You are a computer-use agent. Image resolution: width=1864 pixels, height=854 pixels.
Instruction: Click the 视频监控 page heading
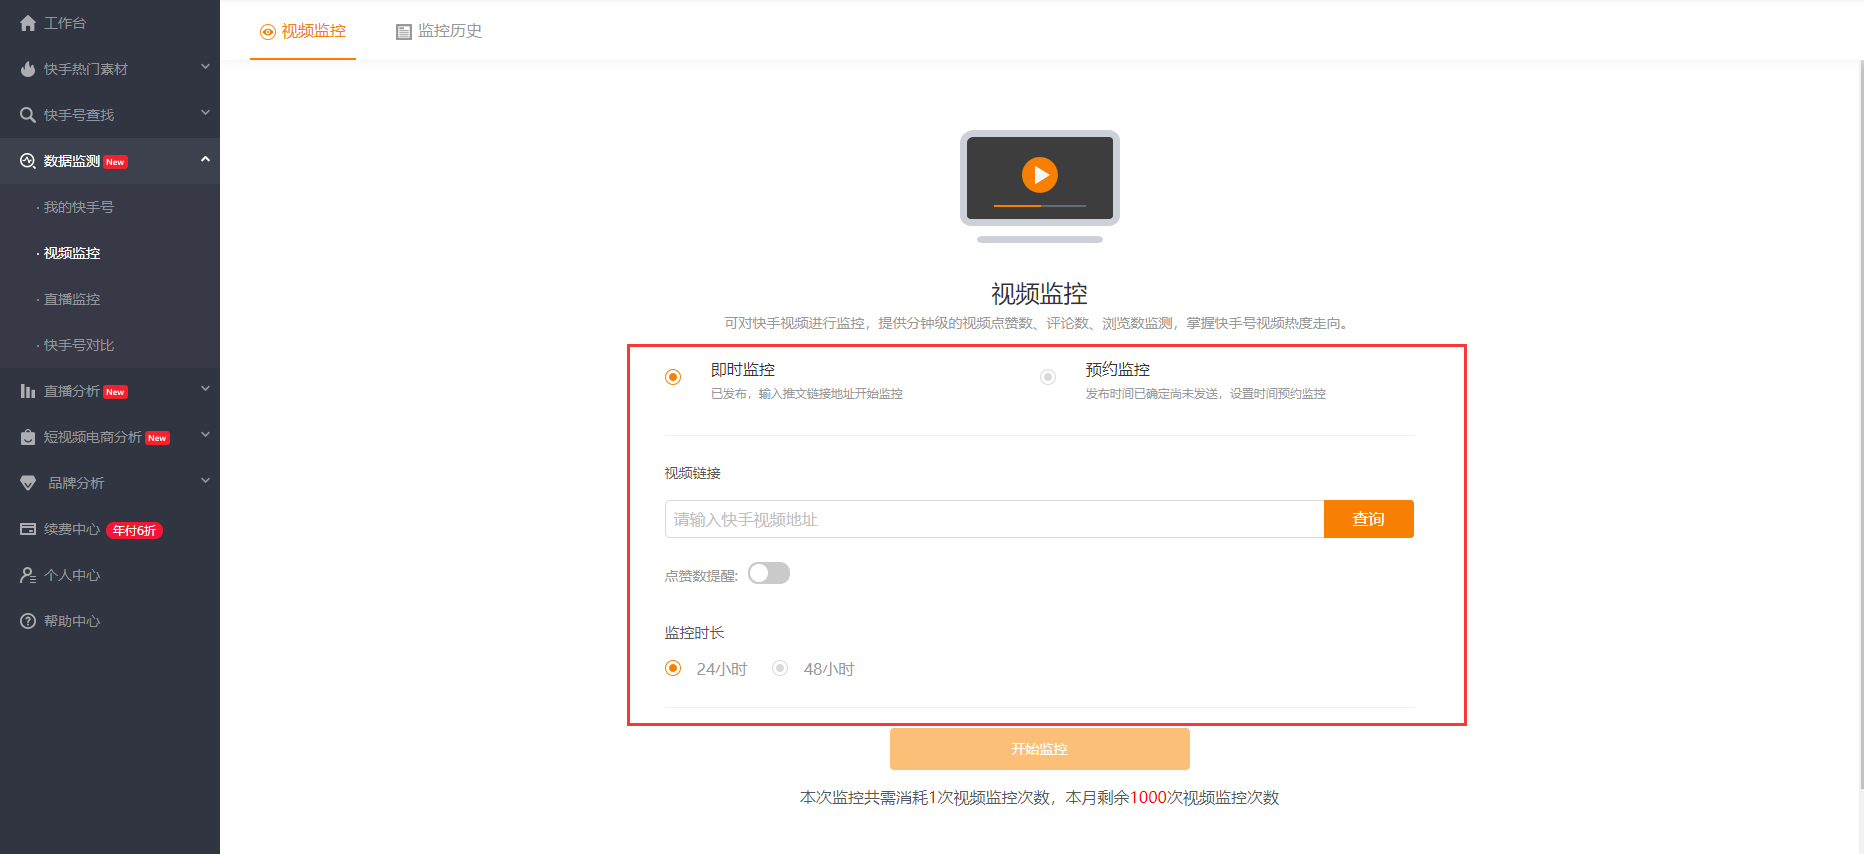(1039, 294)
